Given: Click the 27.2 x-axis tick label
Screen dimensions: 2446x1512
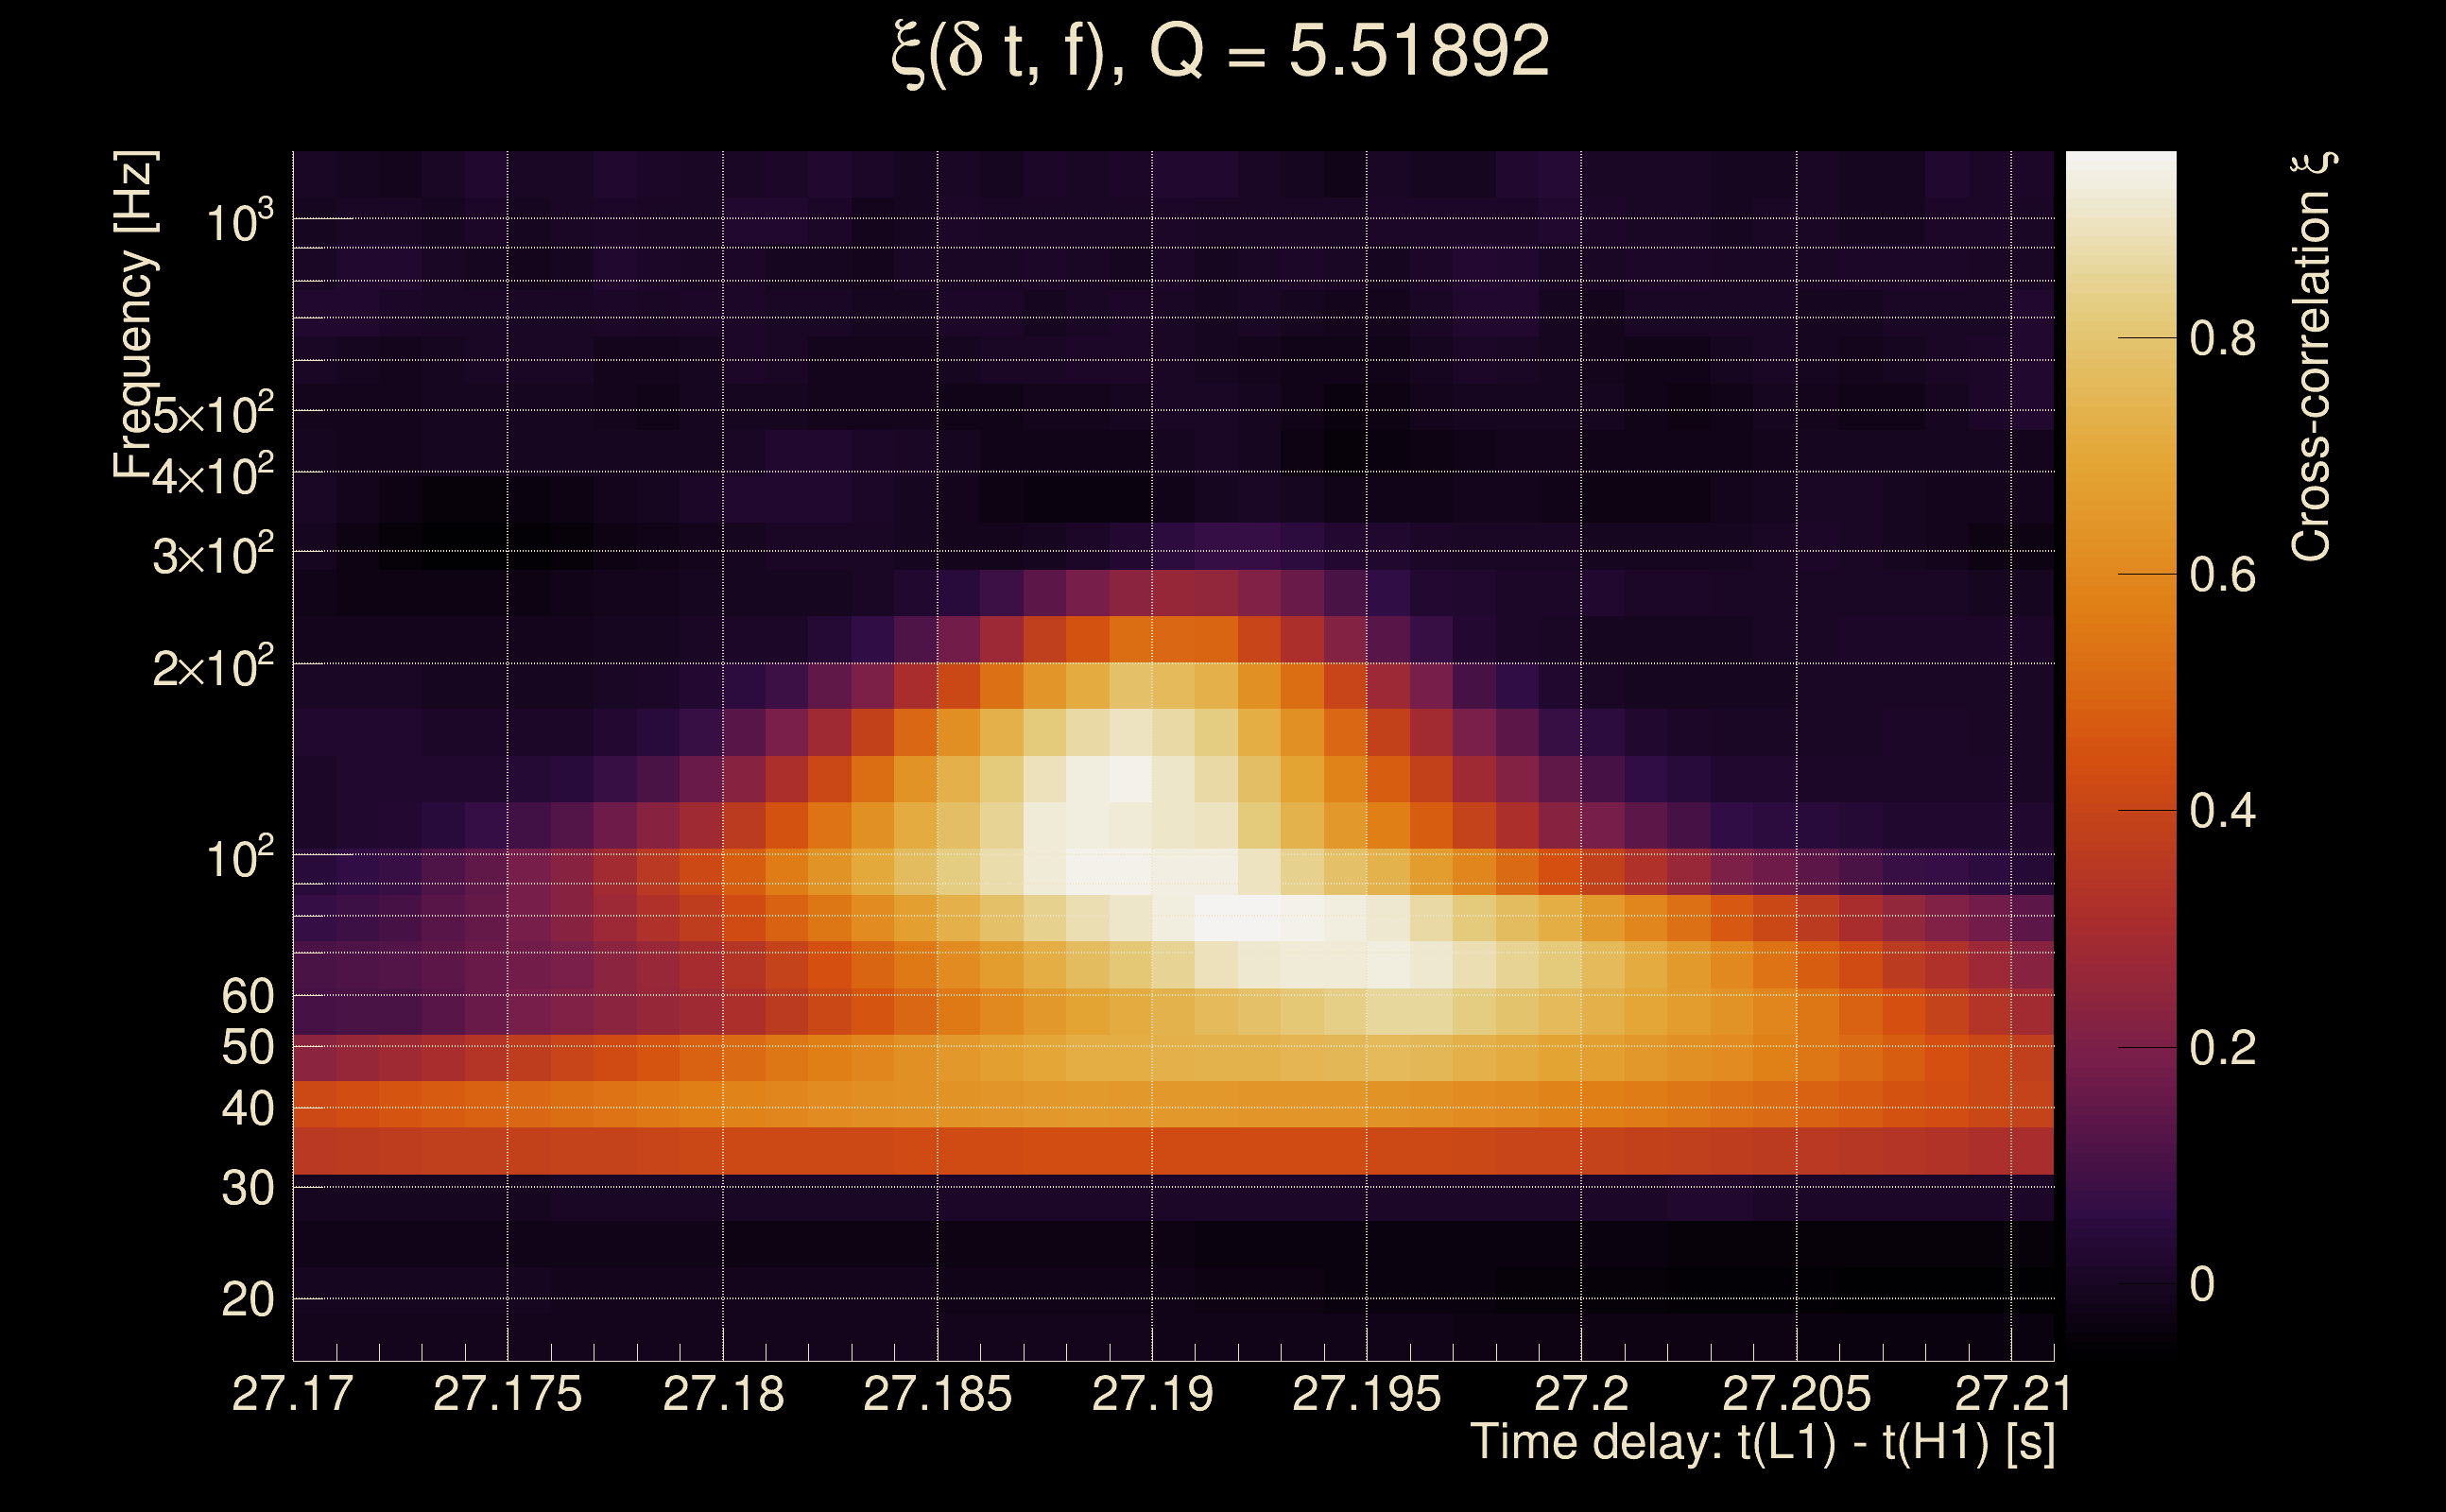Looking at the screenshot, I should 1581,1394.
